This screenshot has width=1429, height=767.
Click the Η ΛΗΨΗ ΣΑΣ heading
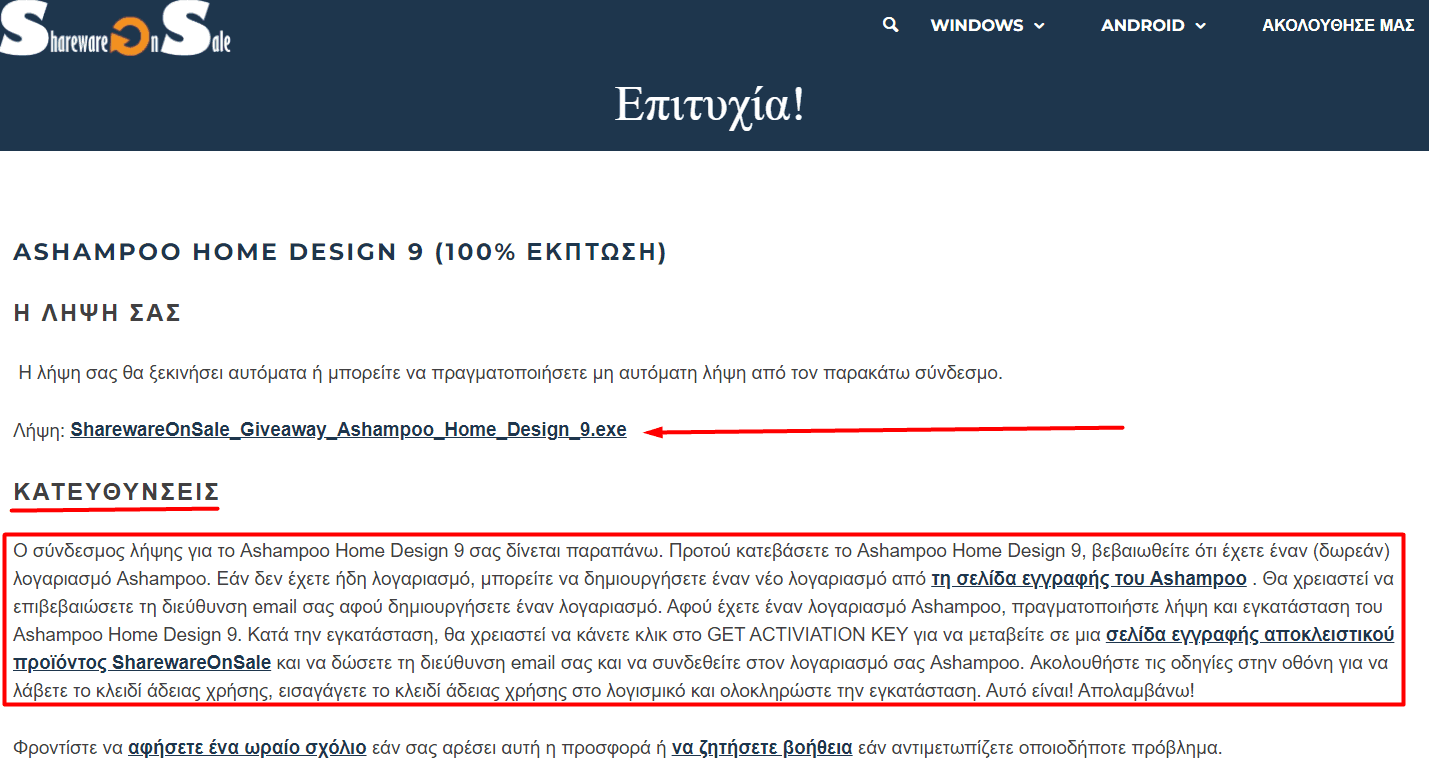[97, 313]
